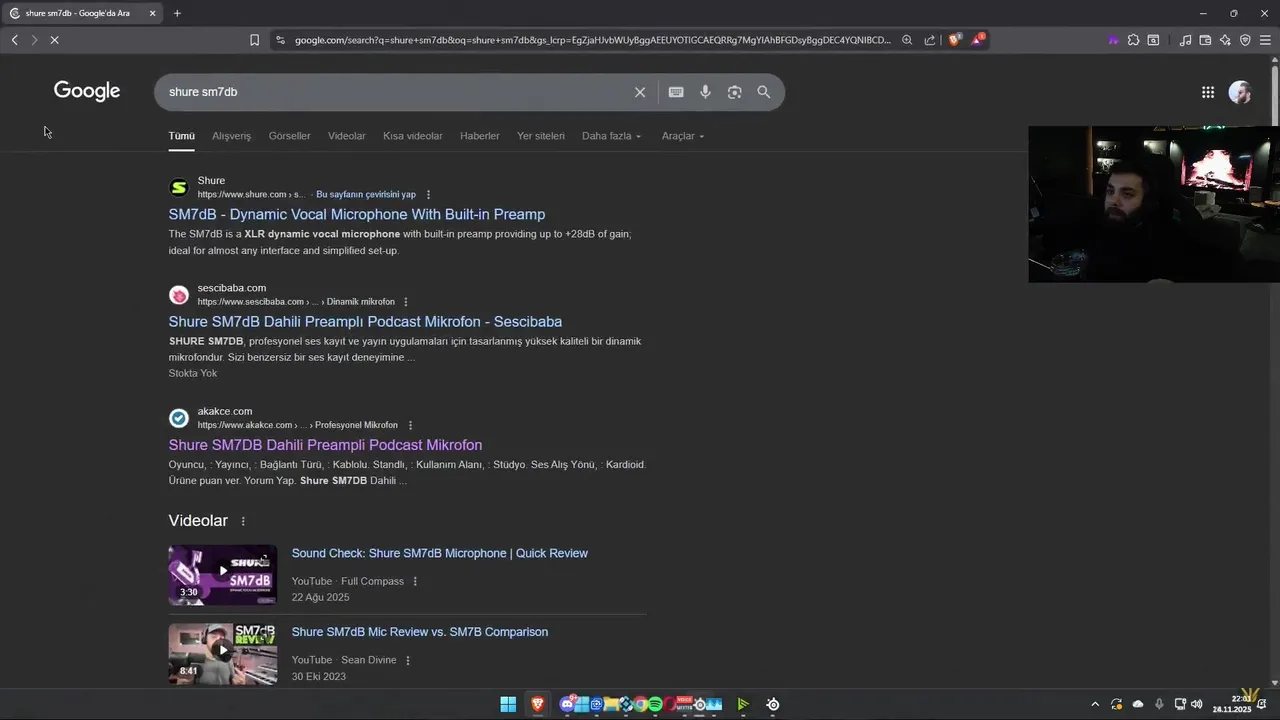1280x720 pixels.
Task: Bookmark this page
Action: (x=254, y=40)
